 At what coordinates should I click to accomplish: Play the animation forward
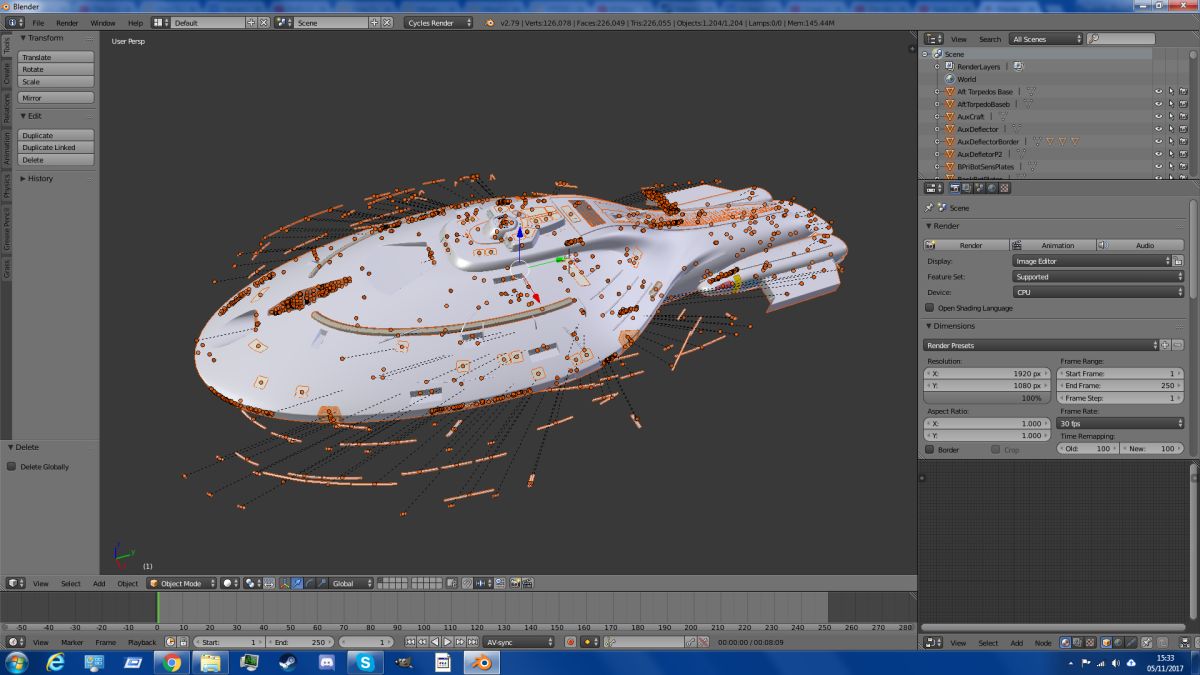point(447,642)
